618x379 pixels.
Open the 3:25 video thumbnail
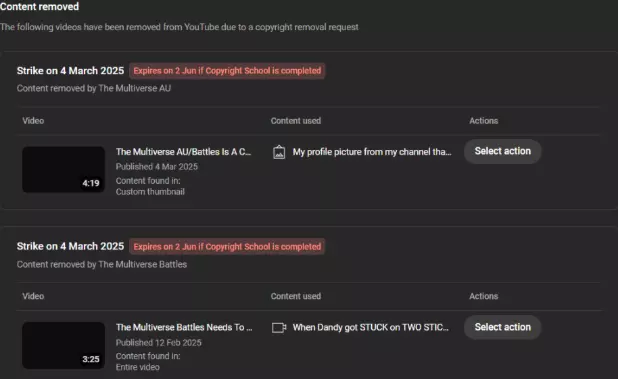[63, 345]
